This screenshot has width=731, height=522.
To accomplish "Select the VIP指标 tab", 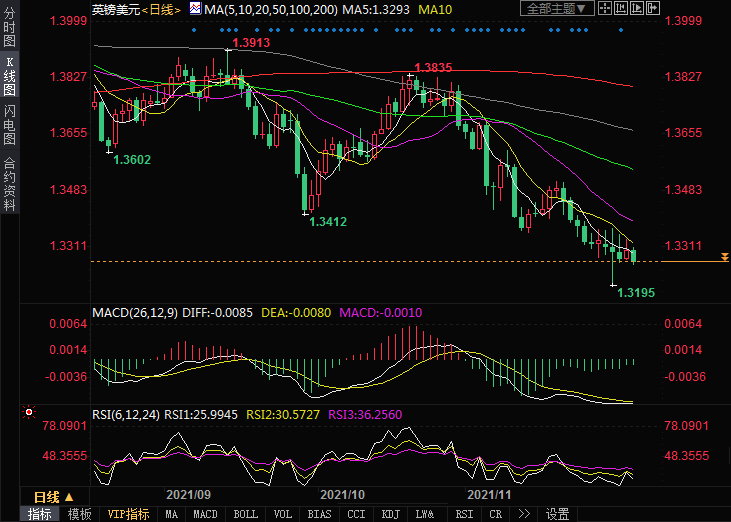I will coord(128,514).
